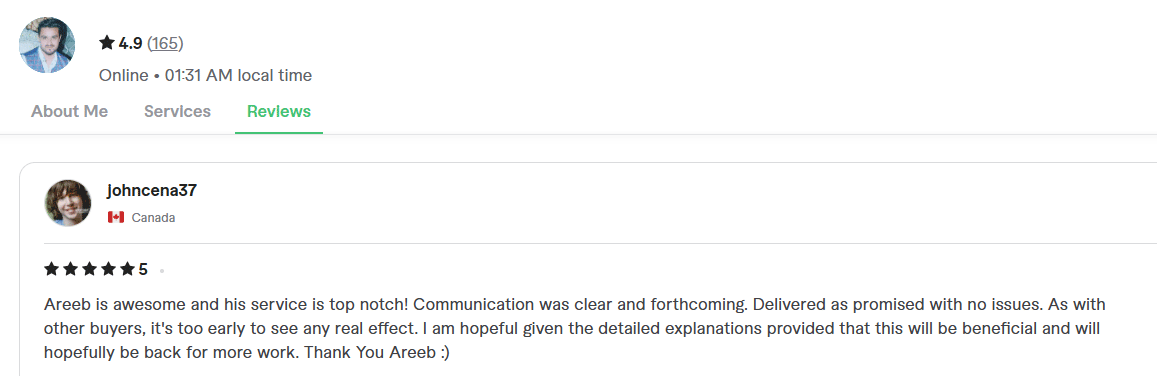This screenshot has width=1157, height=376.
Task: Click the fifth star in the review rating
Action: (x=128, y=268)
